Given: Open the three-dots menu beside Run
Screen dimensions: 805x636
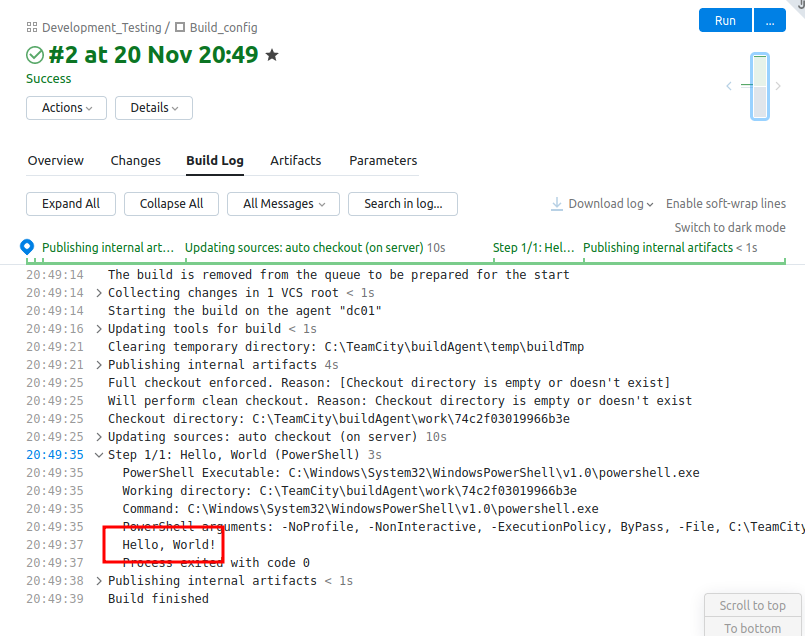Looking at the screenshot, I should click(x=769, y=21).
